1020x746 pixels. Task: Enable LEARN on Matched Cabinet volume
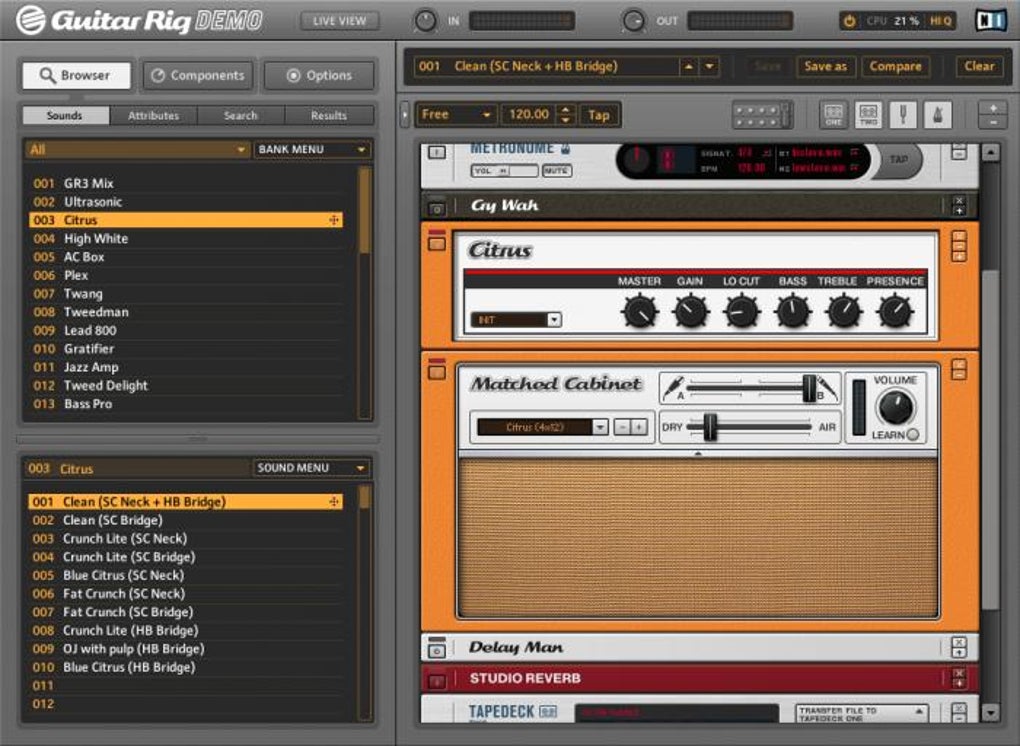(x=913, y=434)
